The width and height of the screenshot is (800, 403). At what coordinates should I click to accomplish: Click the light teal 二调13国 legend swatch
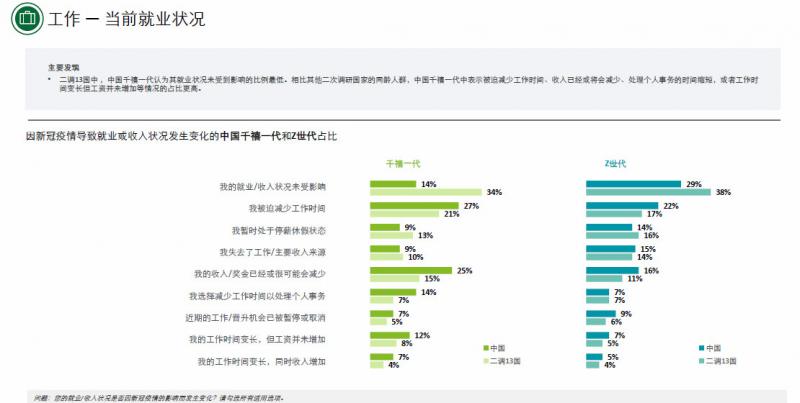pos(702,361)
